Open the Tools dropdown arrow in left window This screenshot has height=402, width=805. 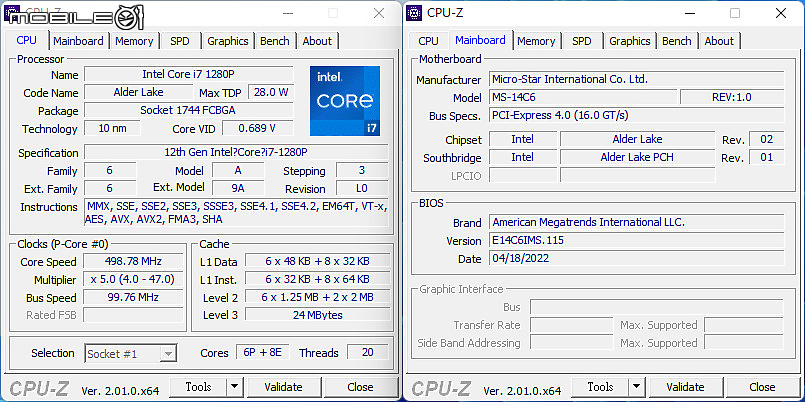[x=234, y=387]
